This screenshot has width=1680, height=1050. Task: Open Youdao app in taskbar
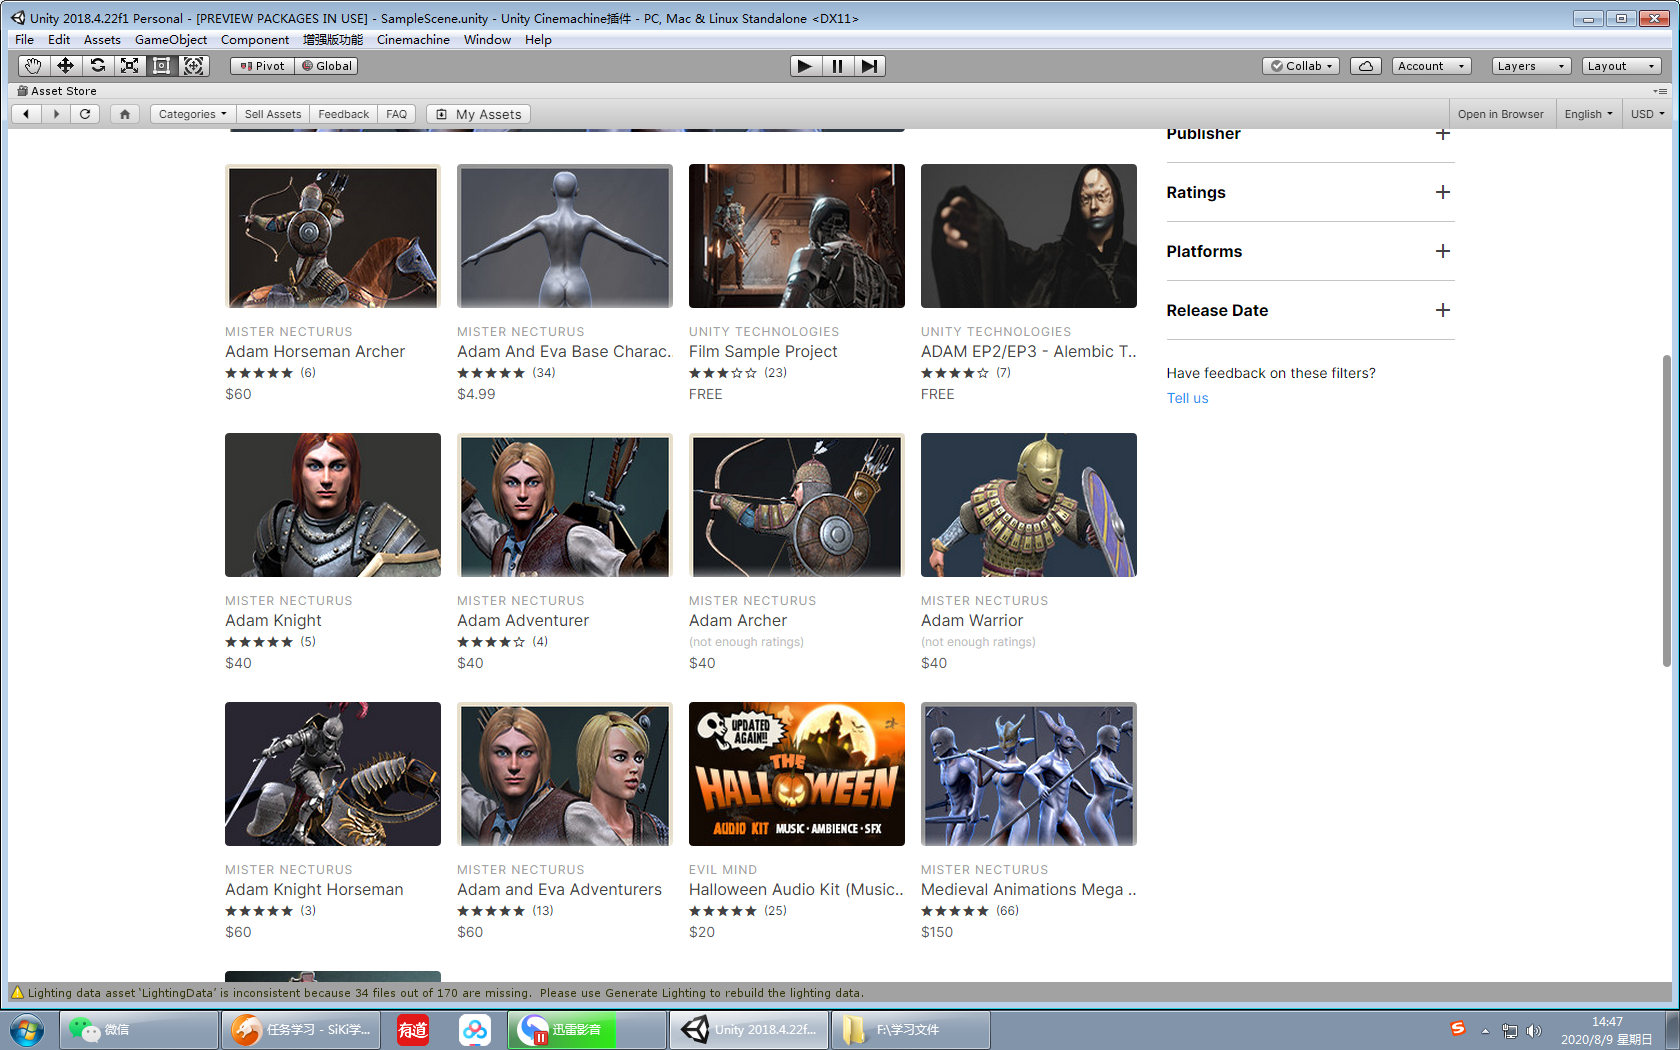(x=413, y=1030)
